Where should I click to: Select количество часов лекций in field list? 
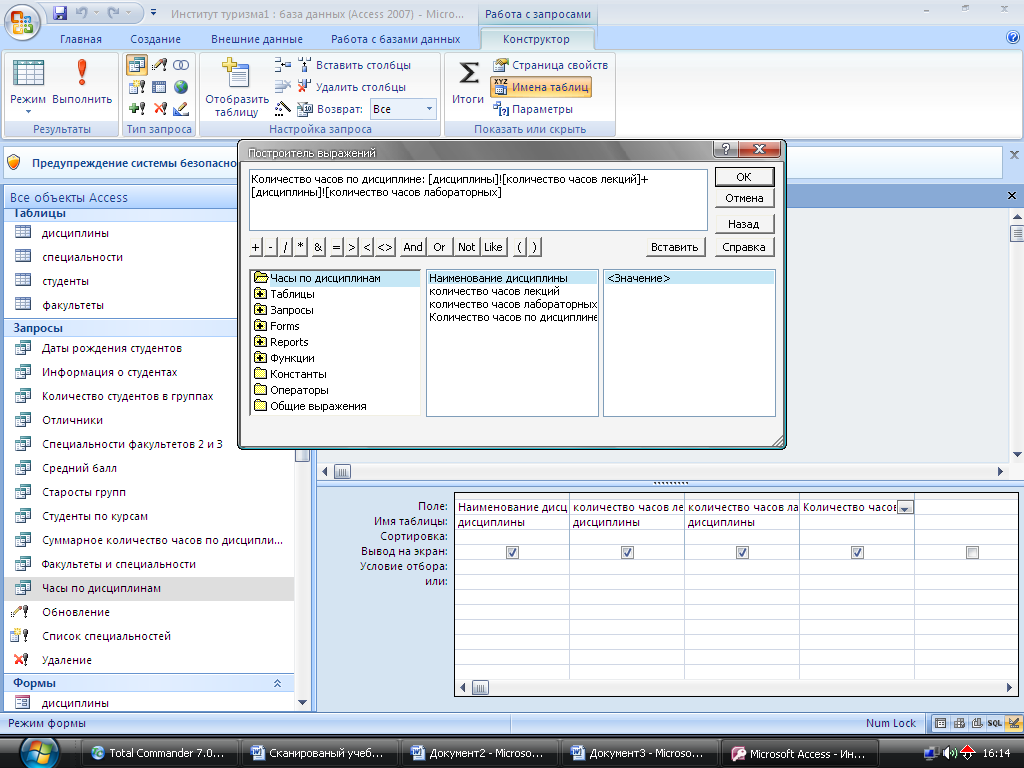point(494,291)
